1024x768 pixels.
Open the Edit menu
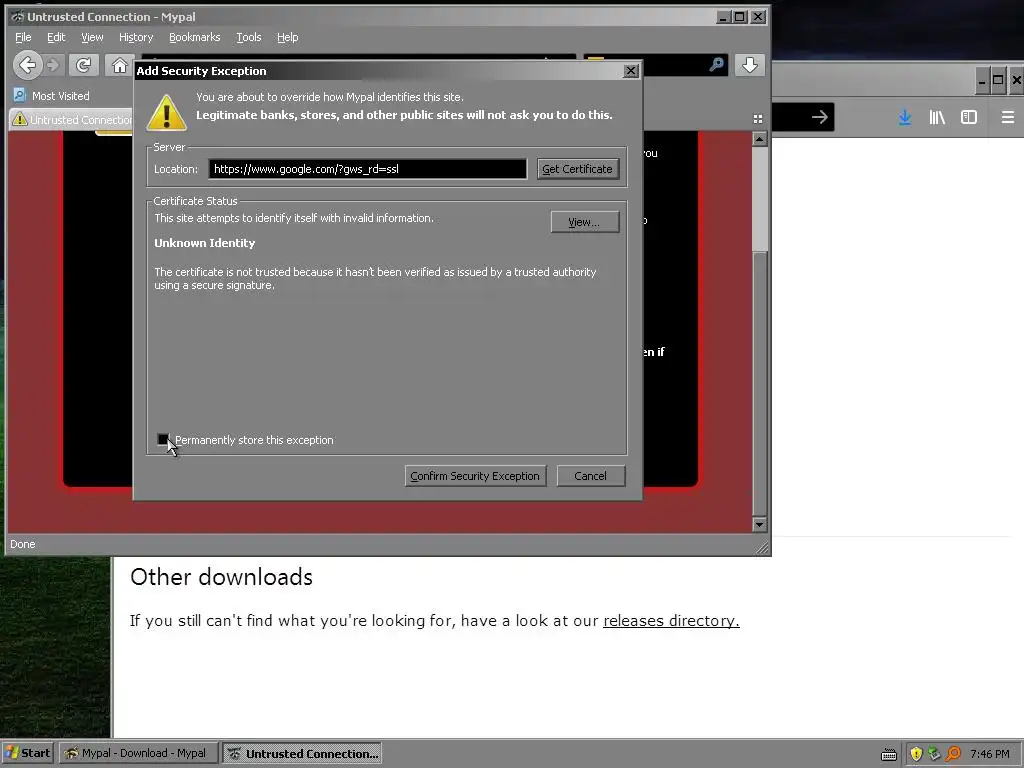[56, 37]
